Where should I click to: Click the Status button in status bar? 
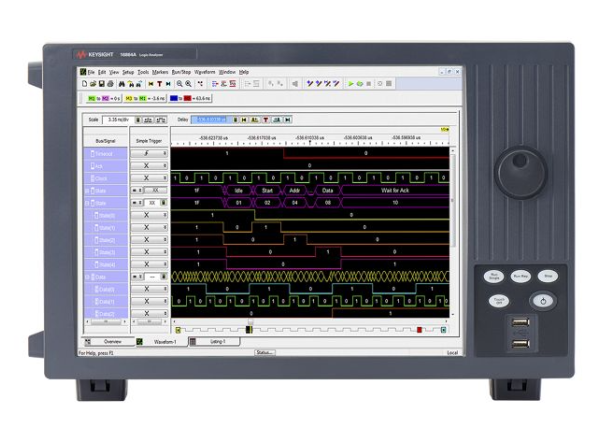(x=265, y=352)
